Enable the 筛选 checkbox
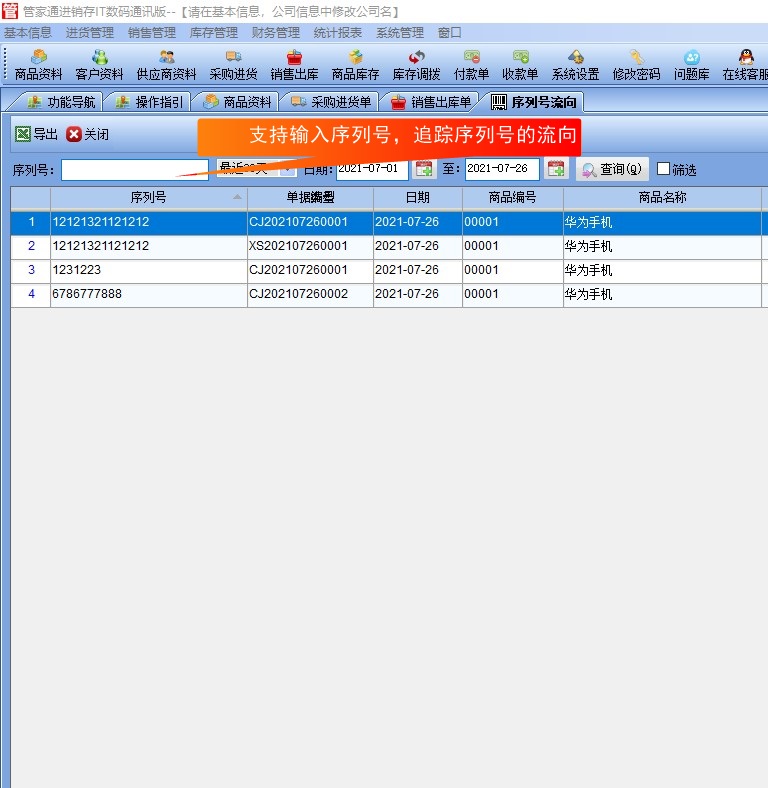768x788 pixels. pos(663,169)
